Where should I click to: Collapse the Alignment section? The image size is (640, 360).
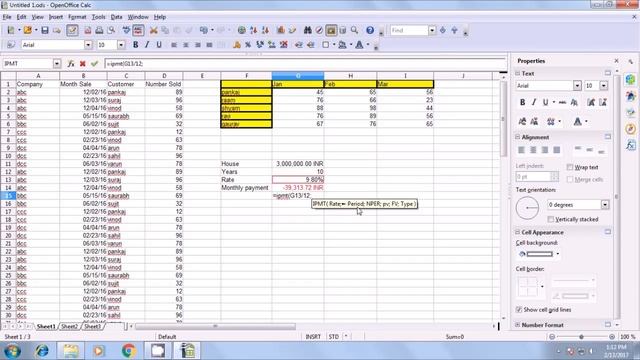coord(518,137)
